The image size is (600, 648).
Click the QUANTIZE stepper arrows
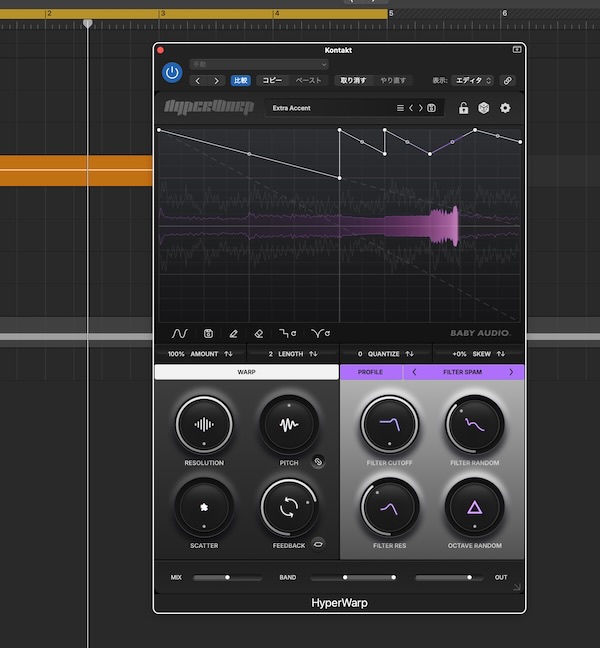(410, 354)
